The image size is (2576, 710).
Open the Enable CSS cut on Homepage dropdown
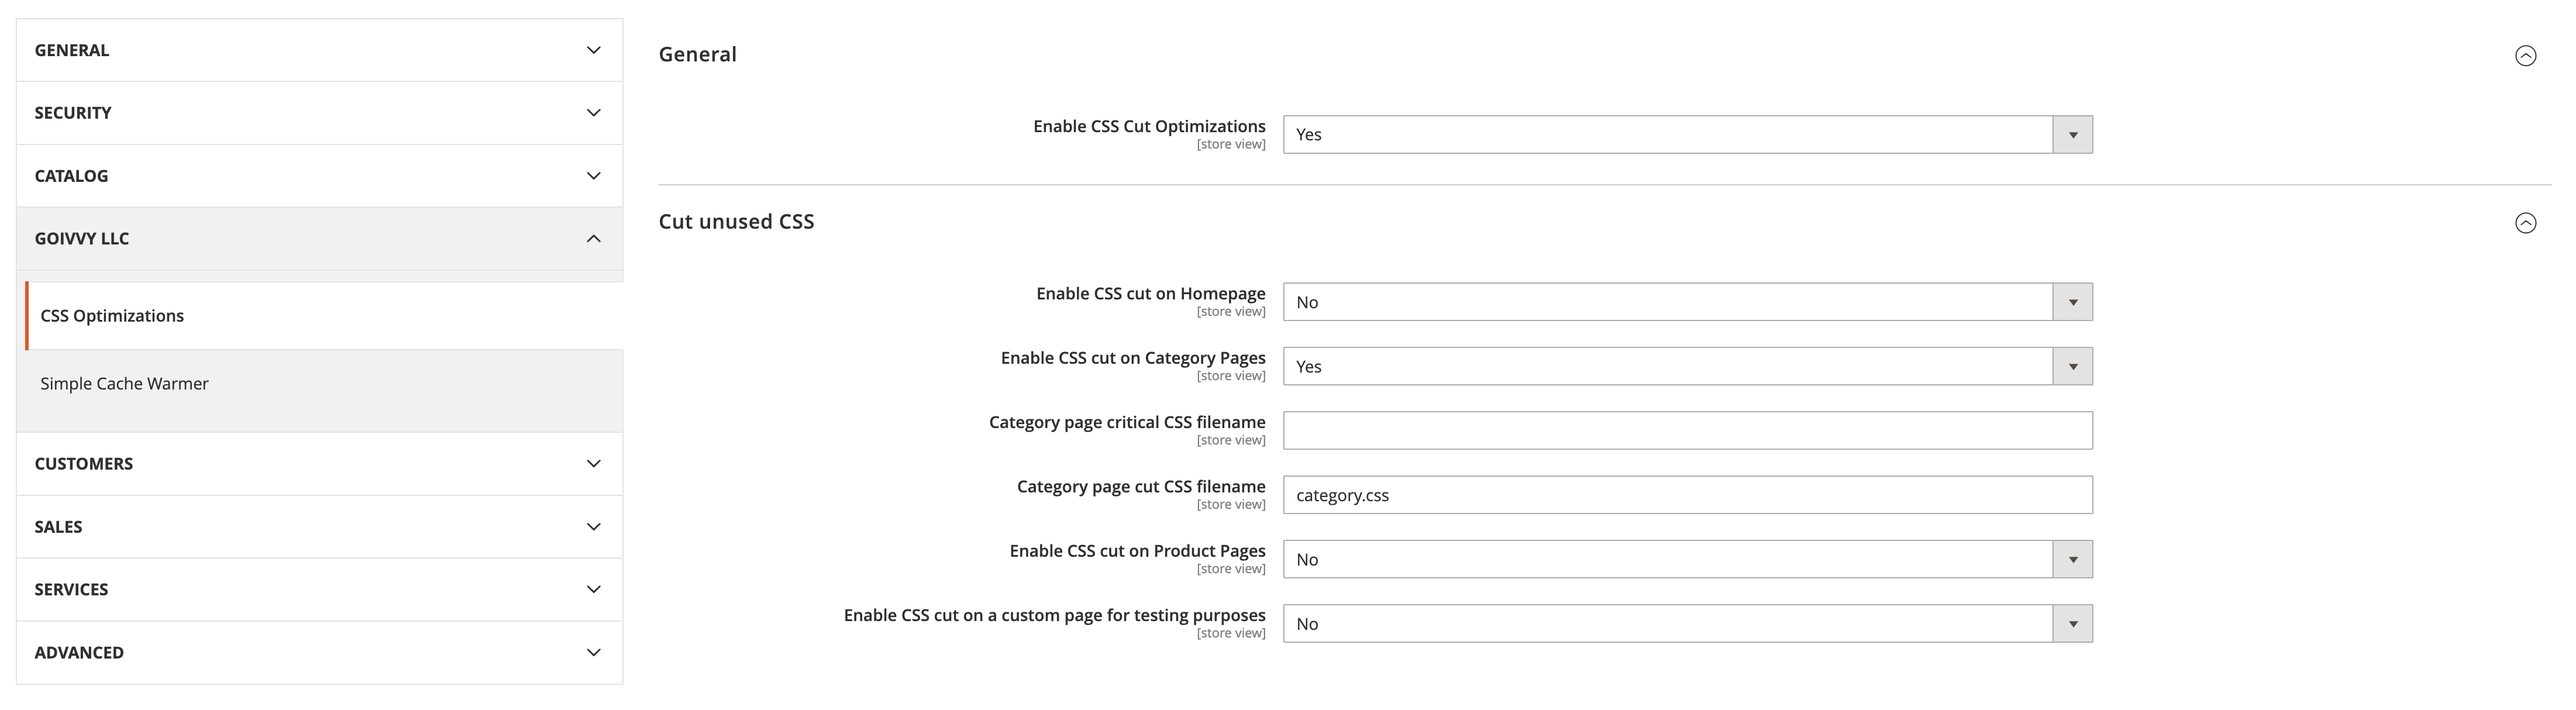click(x=2072, y=301)
